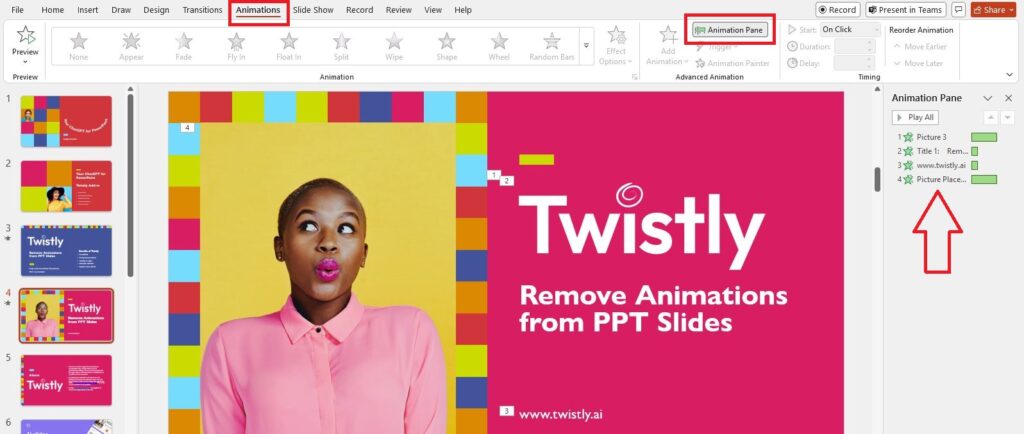This screenshot has height=434, width=1024.
Task: Click Move Earlier in Reorder Animation
Action: pyautogui.click(x=920, y=47)
